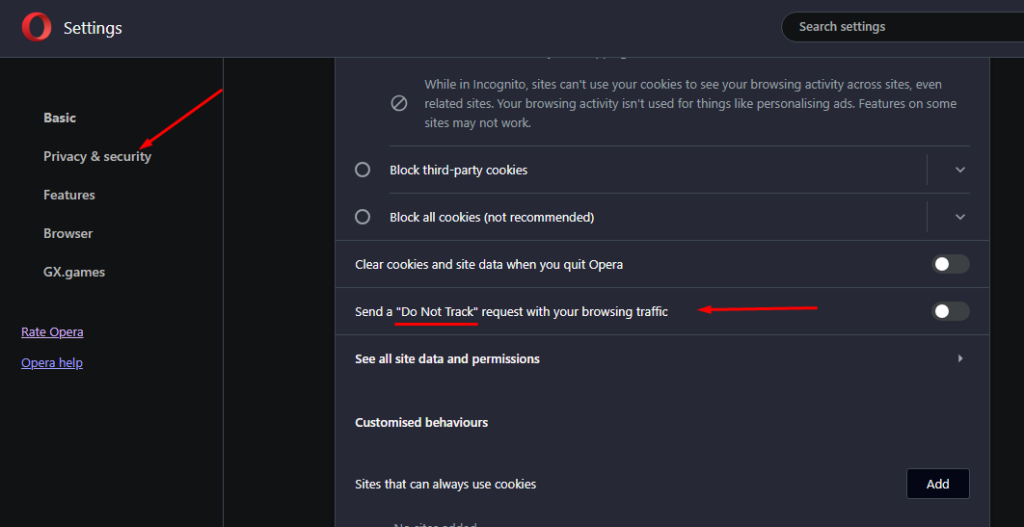Toggle Clear cookies when you quit Opera
The image size is (1024, 527).
[950, 264]
